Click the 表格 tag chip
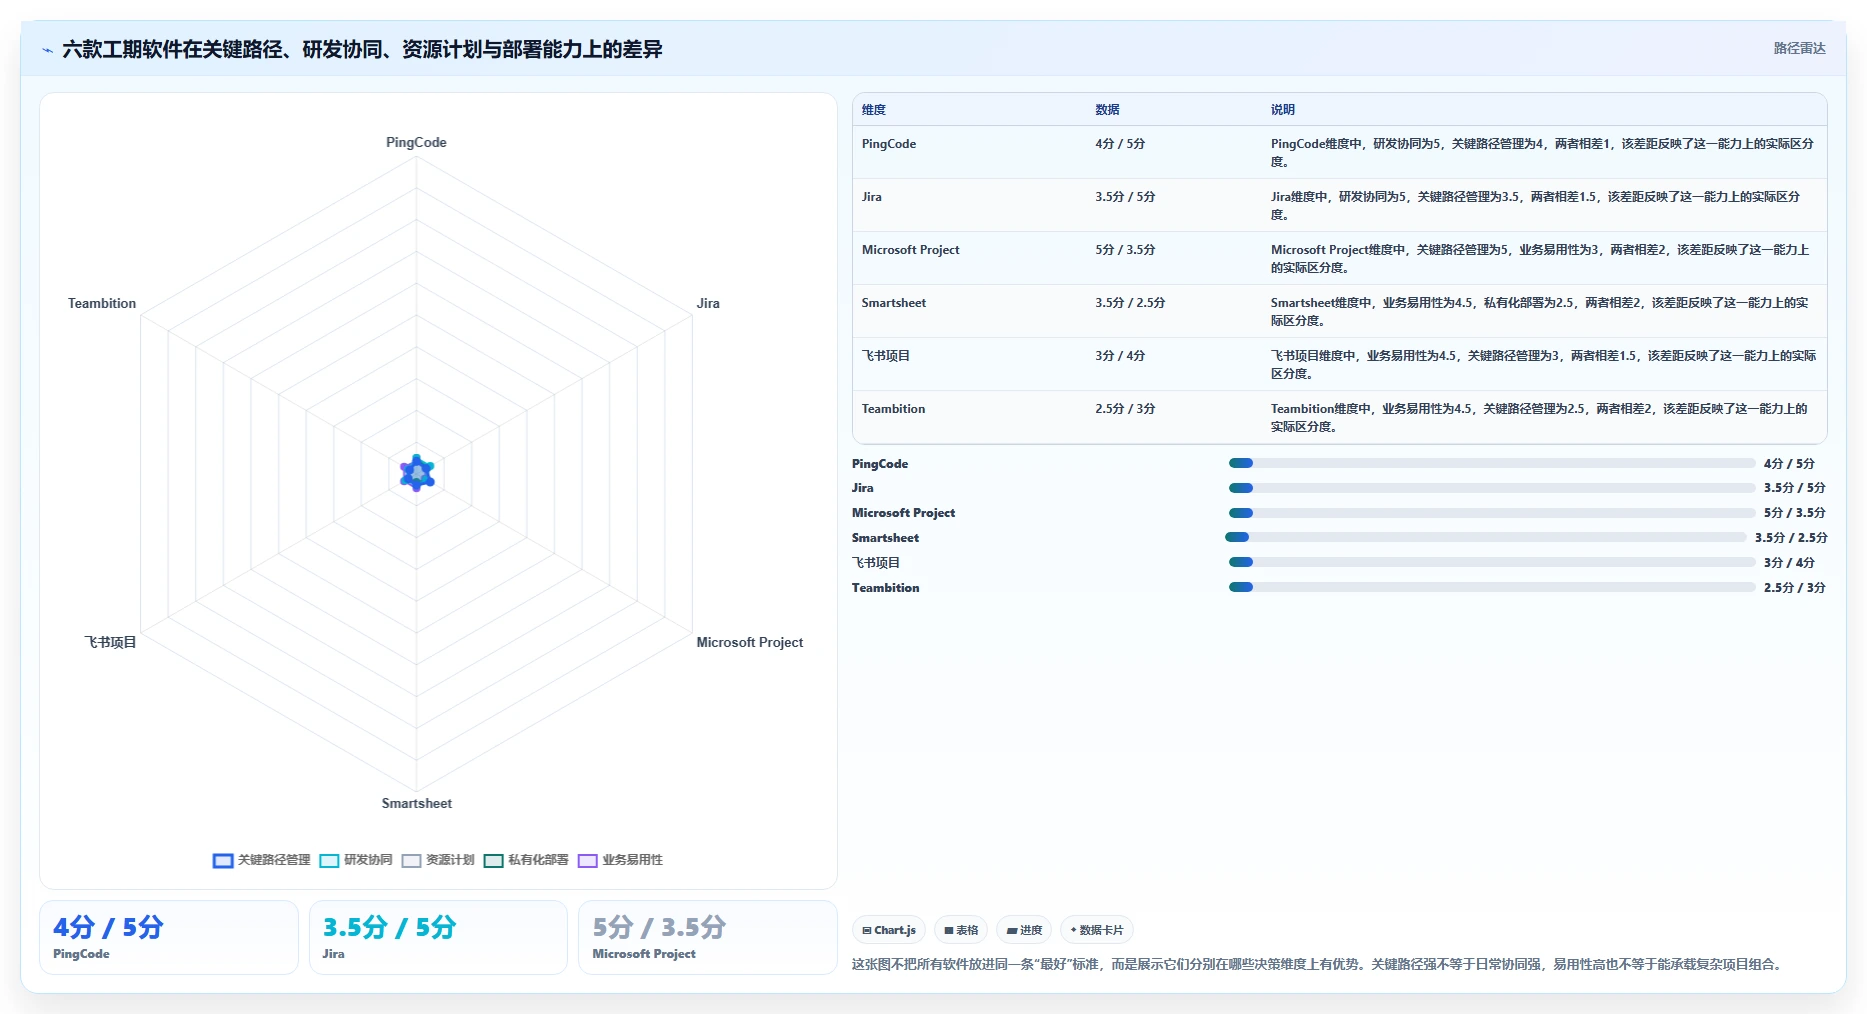 coord(961,930)
